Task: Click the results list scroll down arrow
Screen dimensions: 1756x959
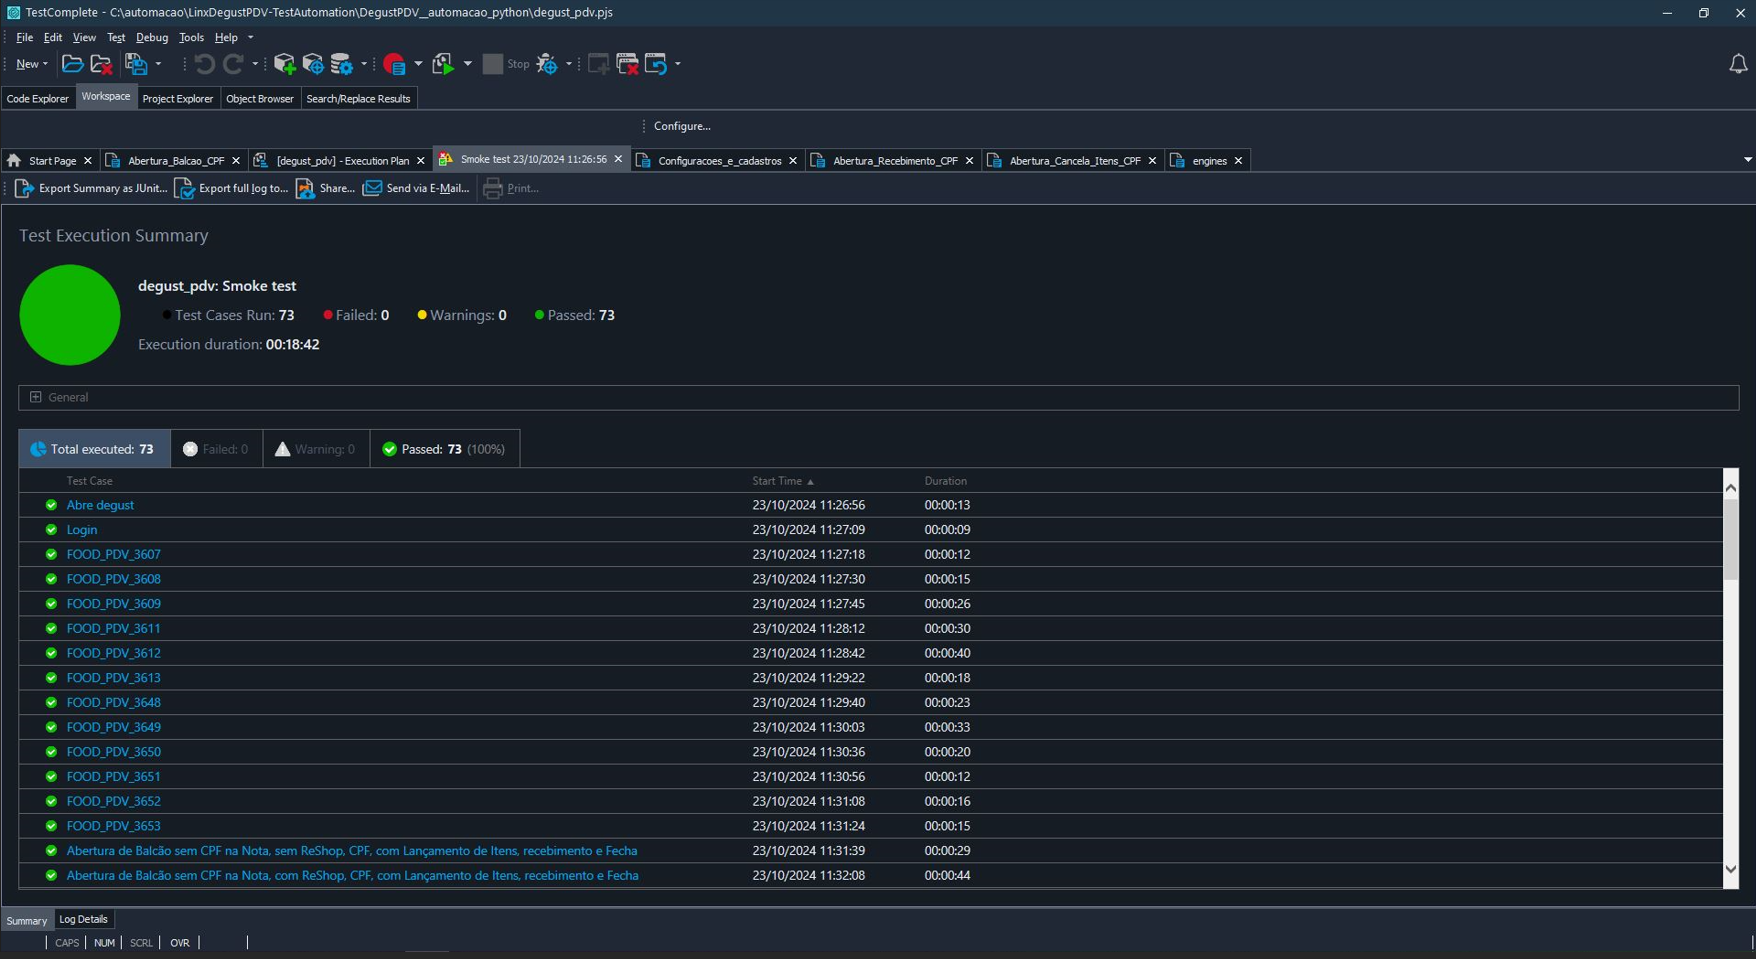Action: (x=1730, y=870)
